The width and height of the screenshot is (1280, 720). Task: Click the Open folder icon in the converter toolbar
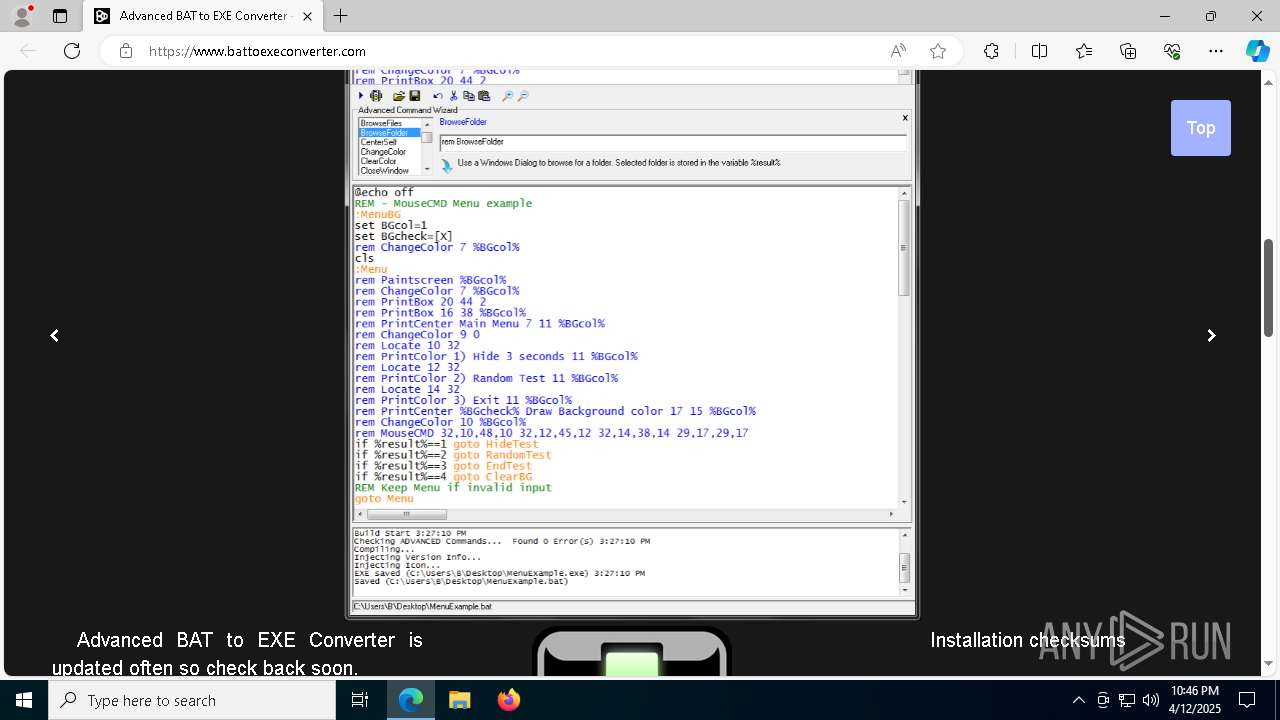pyautogui.click(x=399, y=96)
